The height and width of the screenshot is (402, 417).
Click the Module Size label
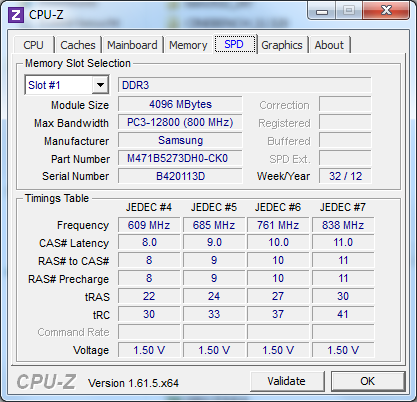click(x=80, y=105)
